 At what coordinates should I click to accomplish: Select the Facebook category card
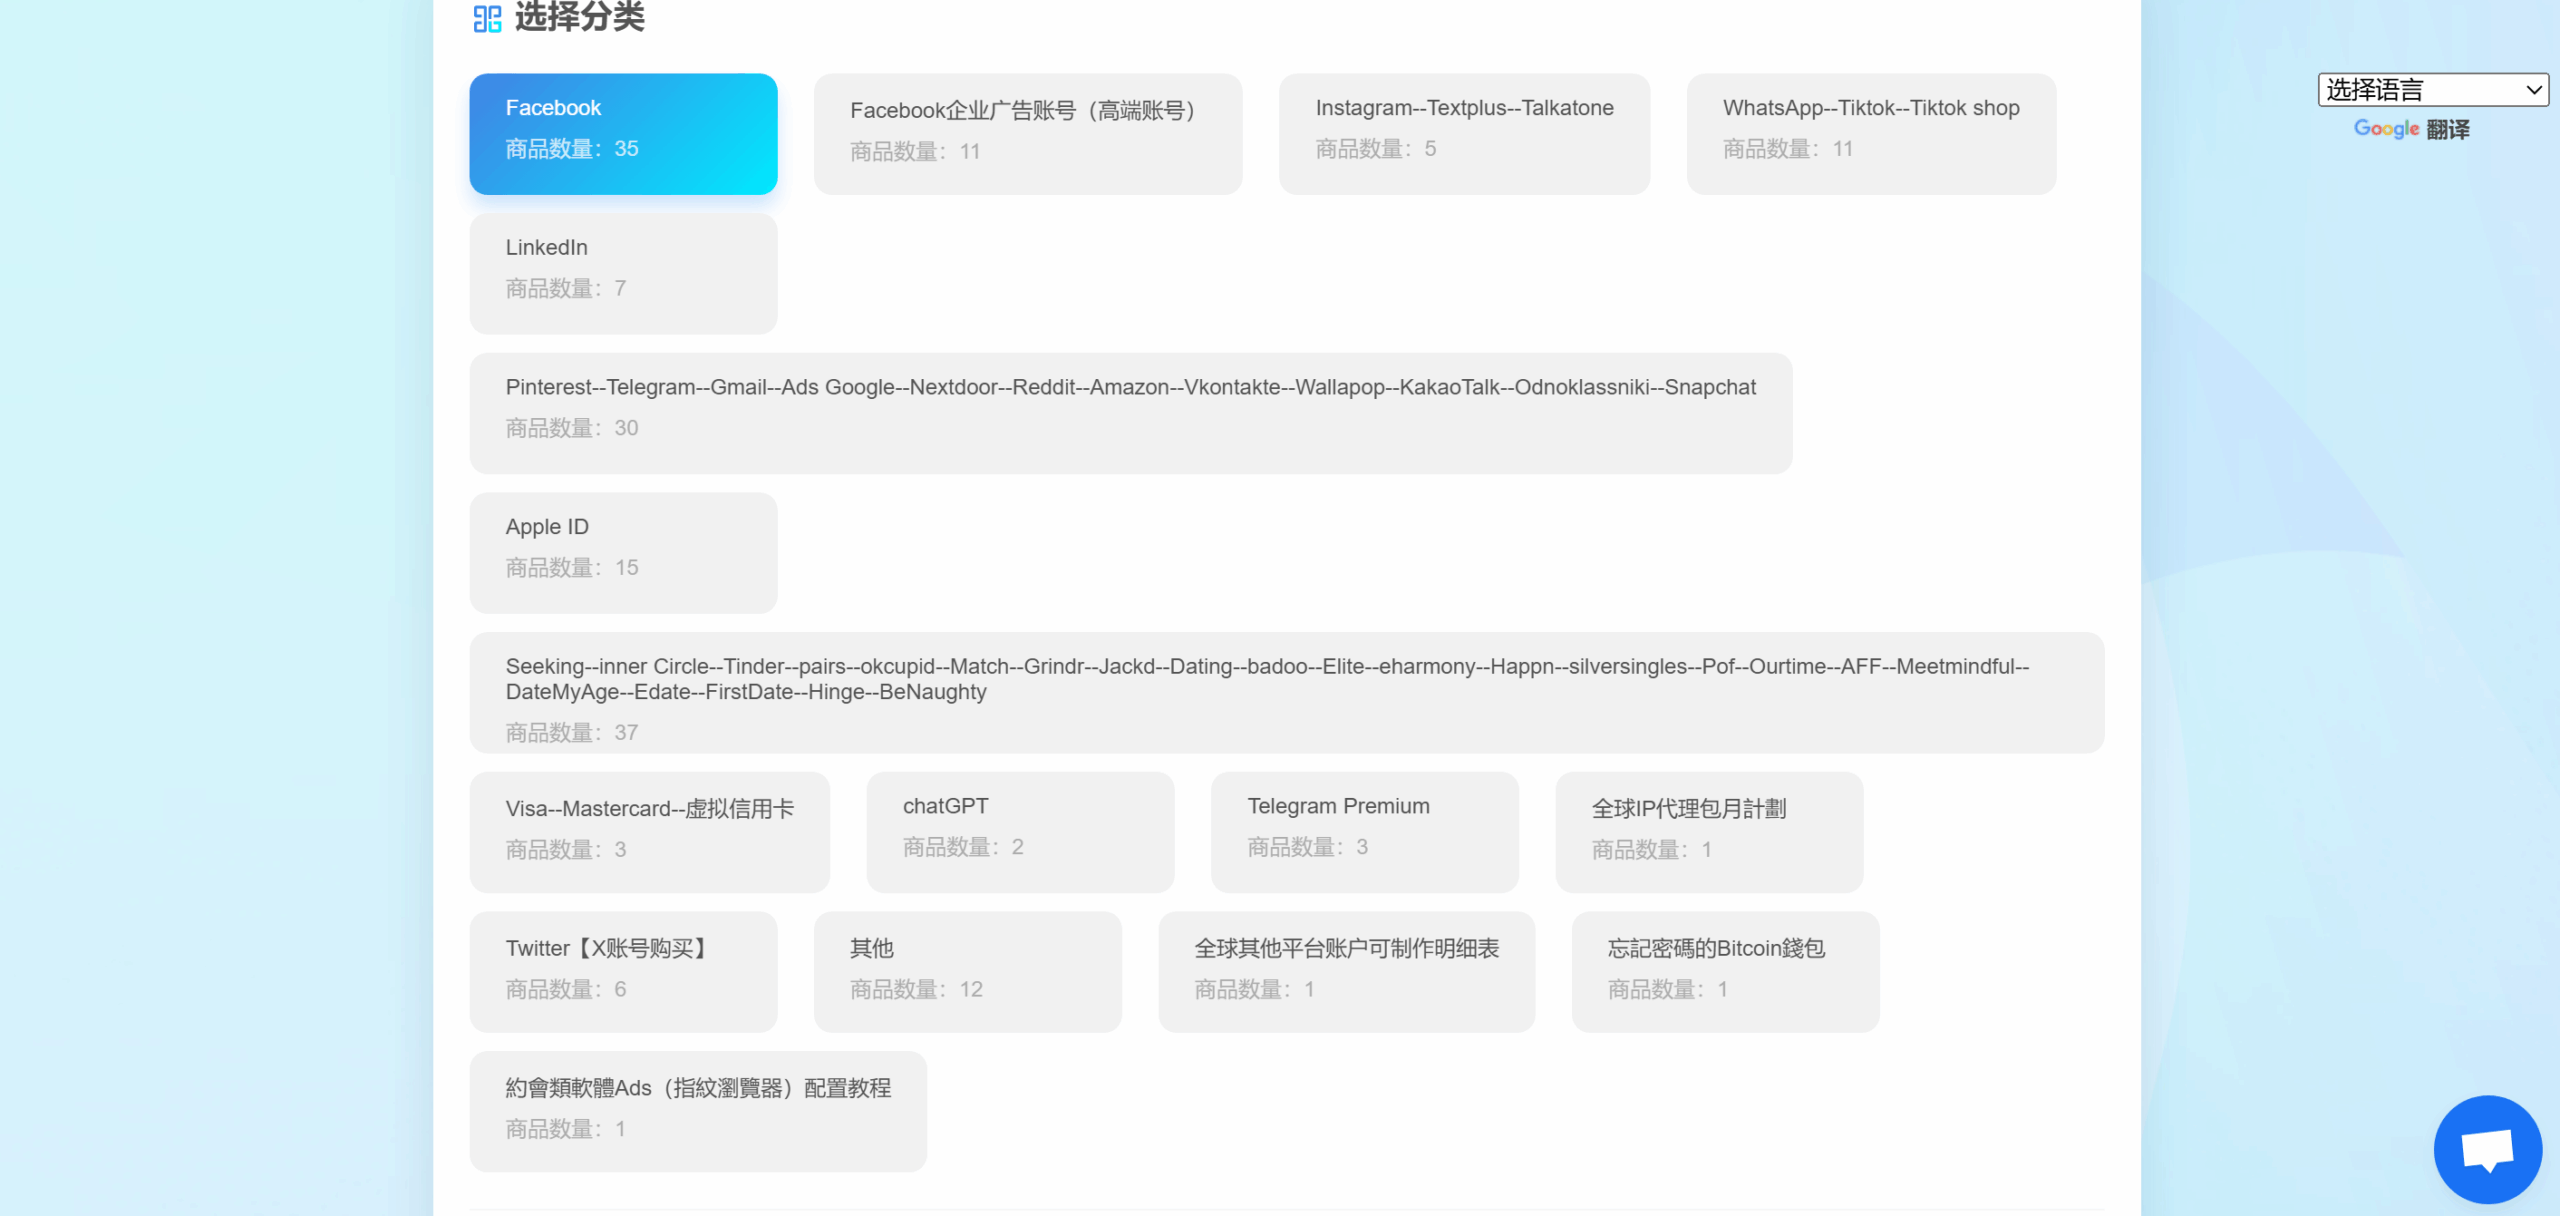pyautogui.click(x=623, y=133)
